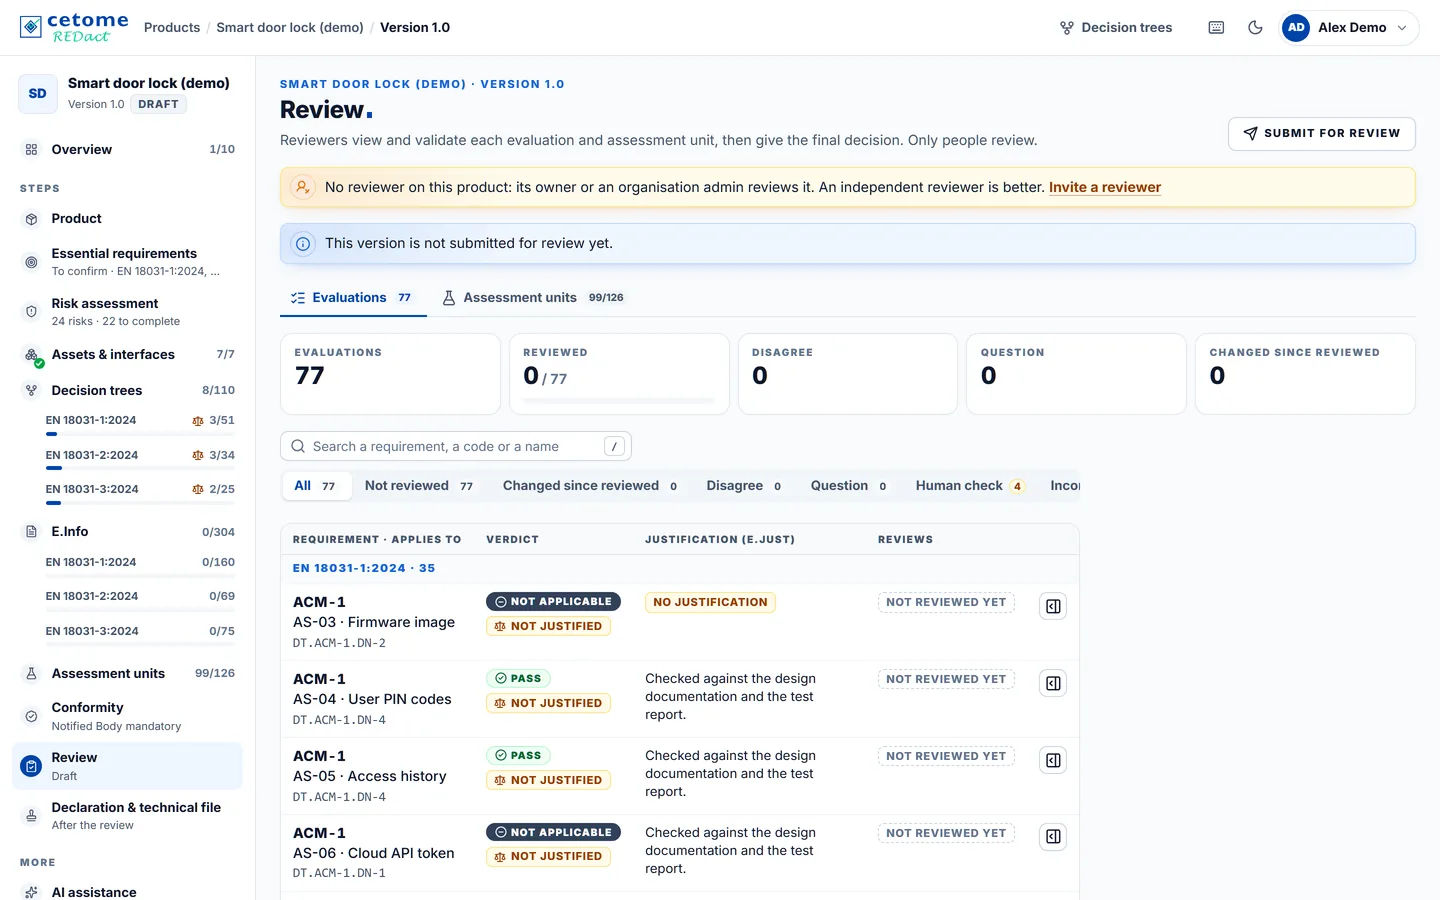1440x900 pixels.
Task: Open the keyboard shortcuts icon
Action: pyautogui.click(x=1216, y=28)
